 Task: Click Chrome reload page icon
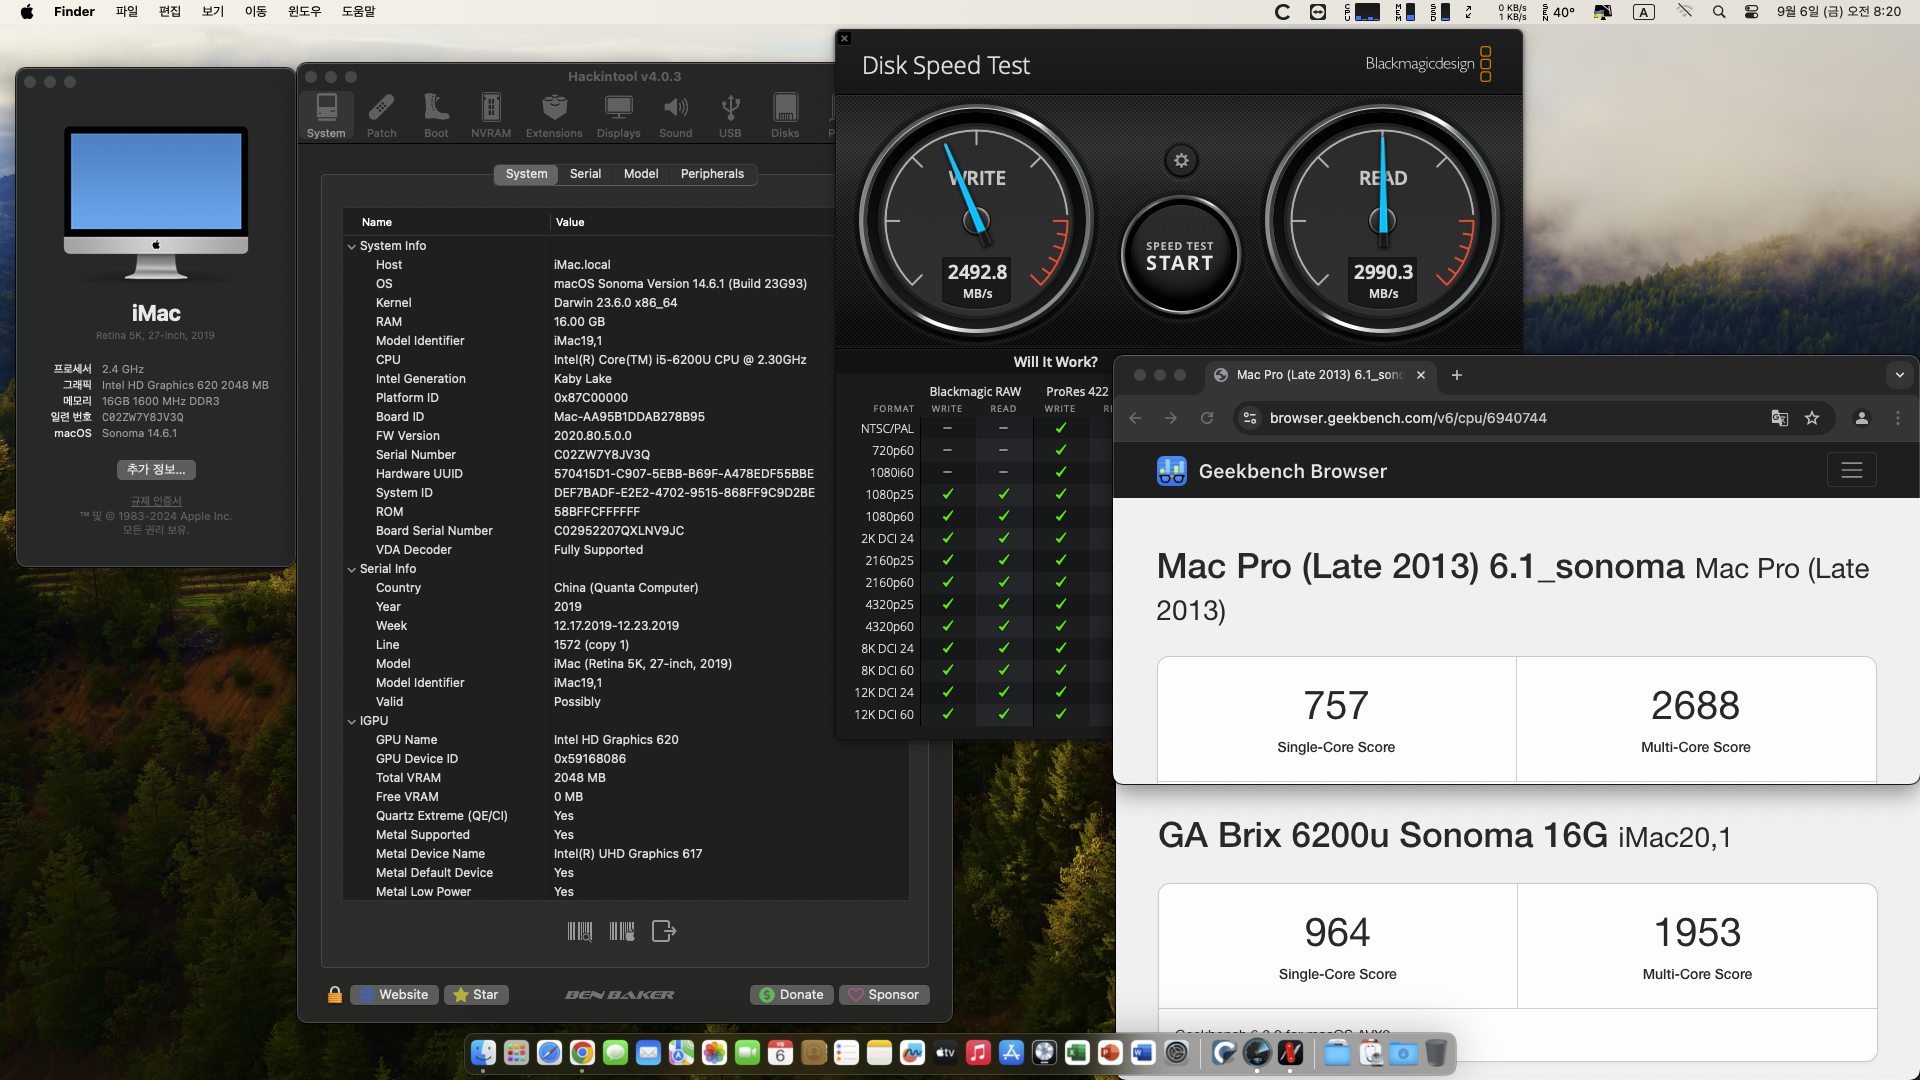(1207, 418)
